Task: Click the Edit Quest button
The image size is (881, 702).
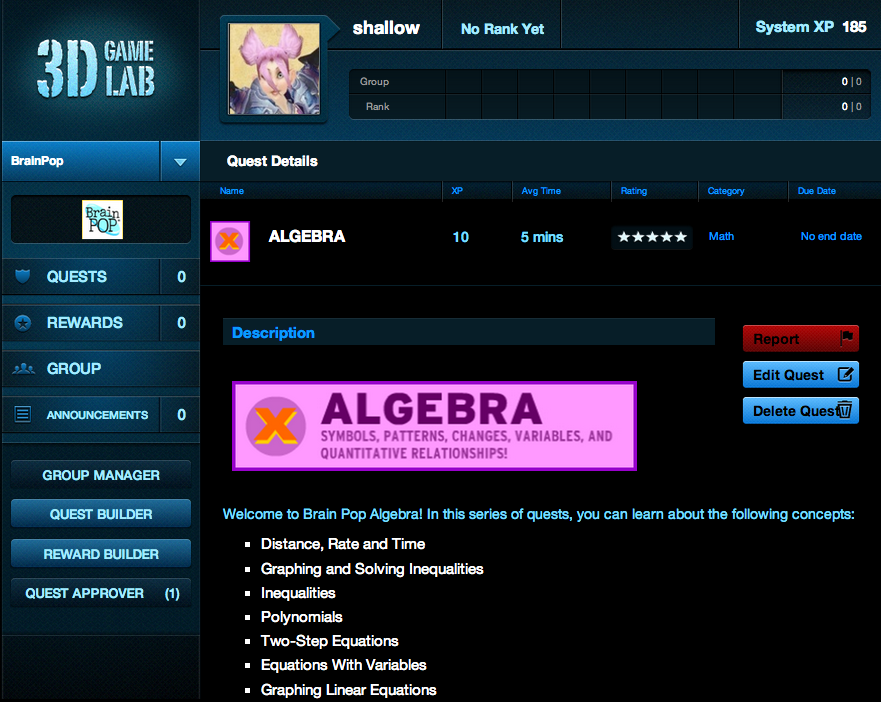Action: point(801,375)
